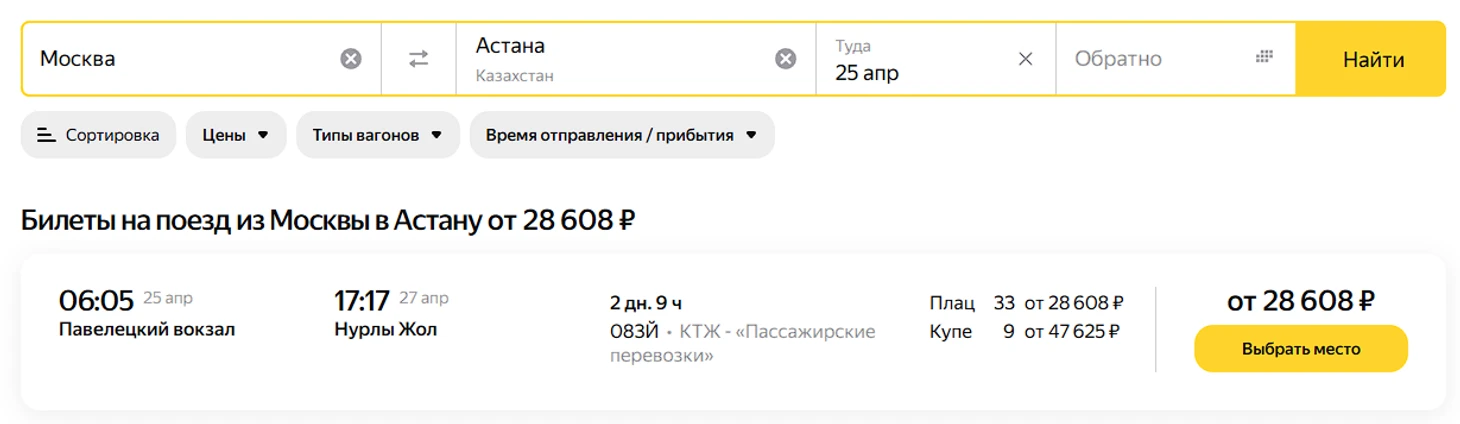
Task: Select Купе fare from 47 625 ₽
Action: [x=1025, y=331]
